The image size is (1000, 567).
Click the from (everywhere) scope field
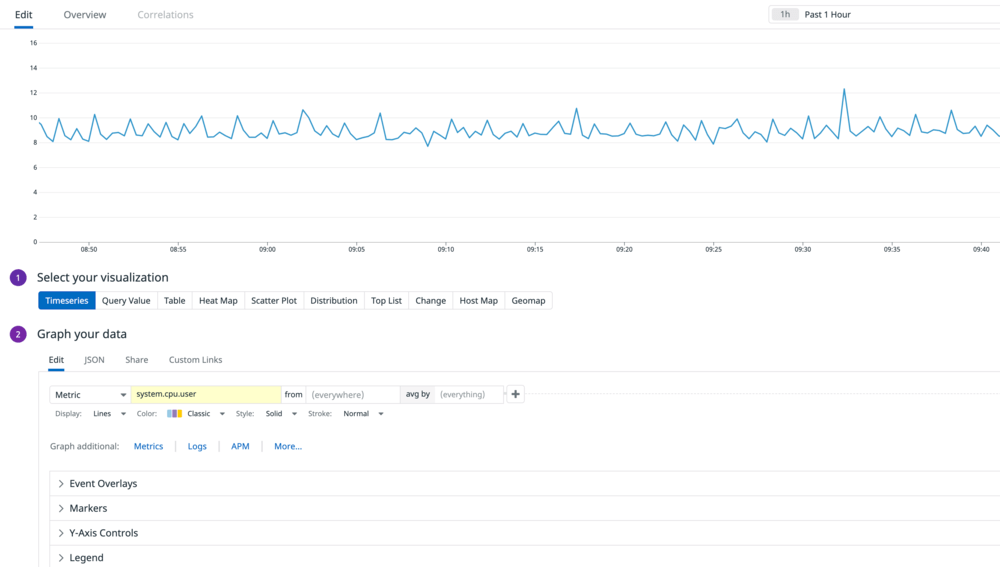pyautogui.click(x=353, y=394)
